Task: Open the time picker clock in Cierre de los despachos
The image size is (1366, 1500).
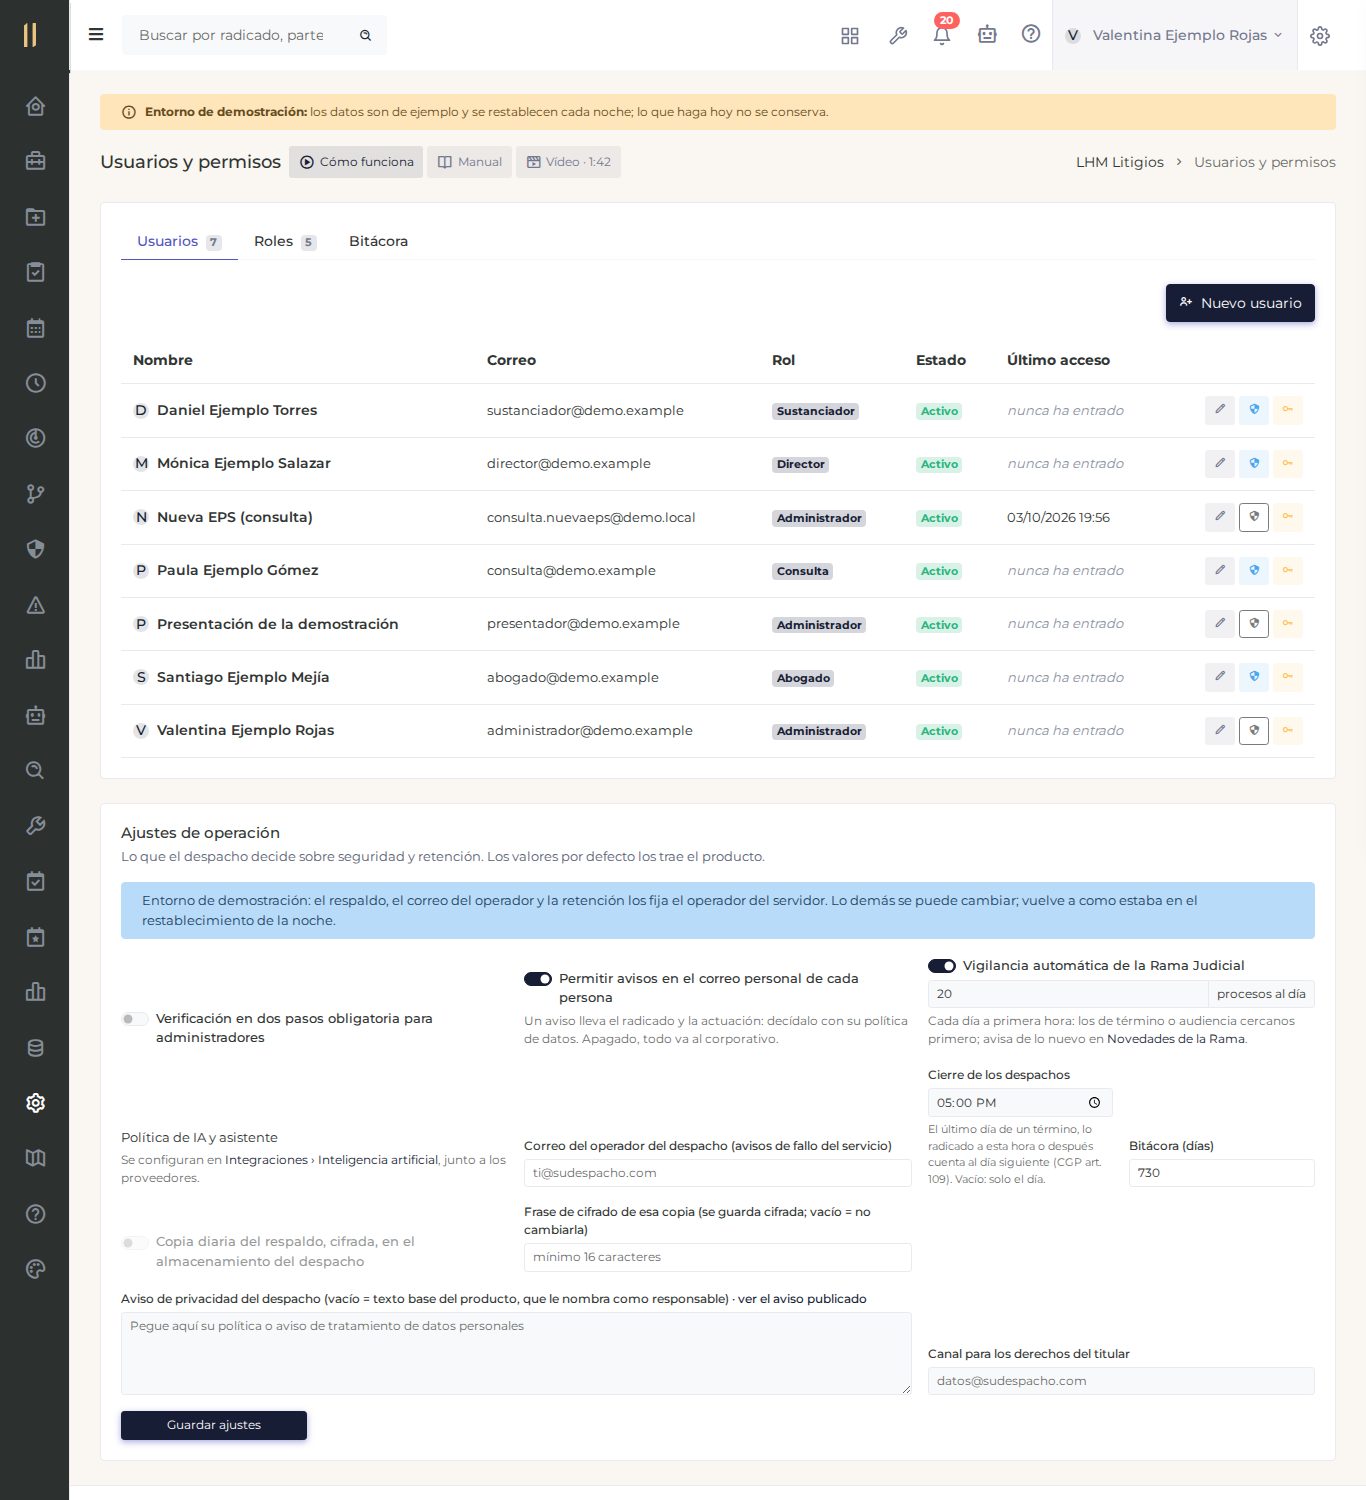Action: click(x=1094, y=1103)
